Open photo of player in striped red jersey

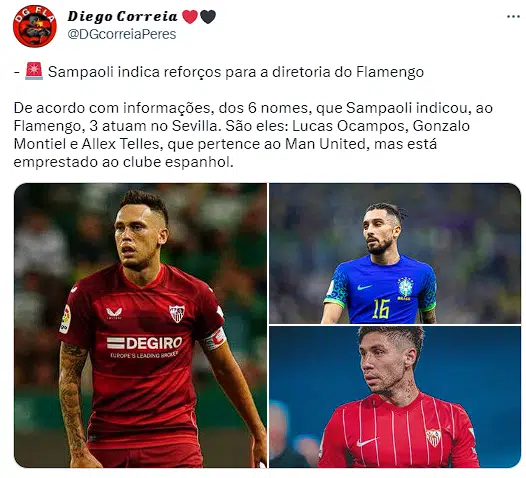point(395,397)
